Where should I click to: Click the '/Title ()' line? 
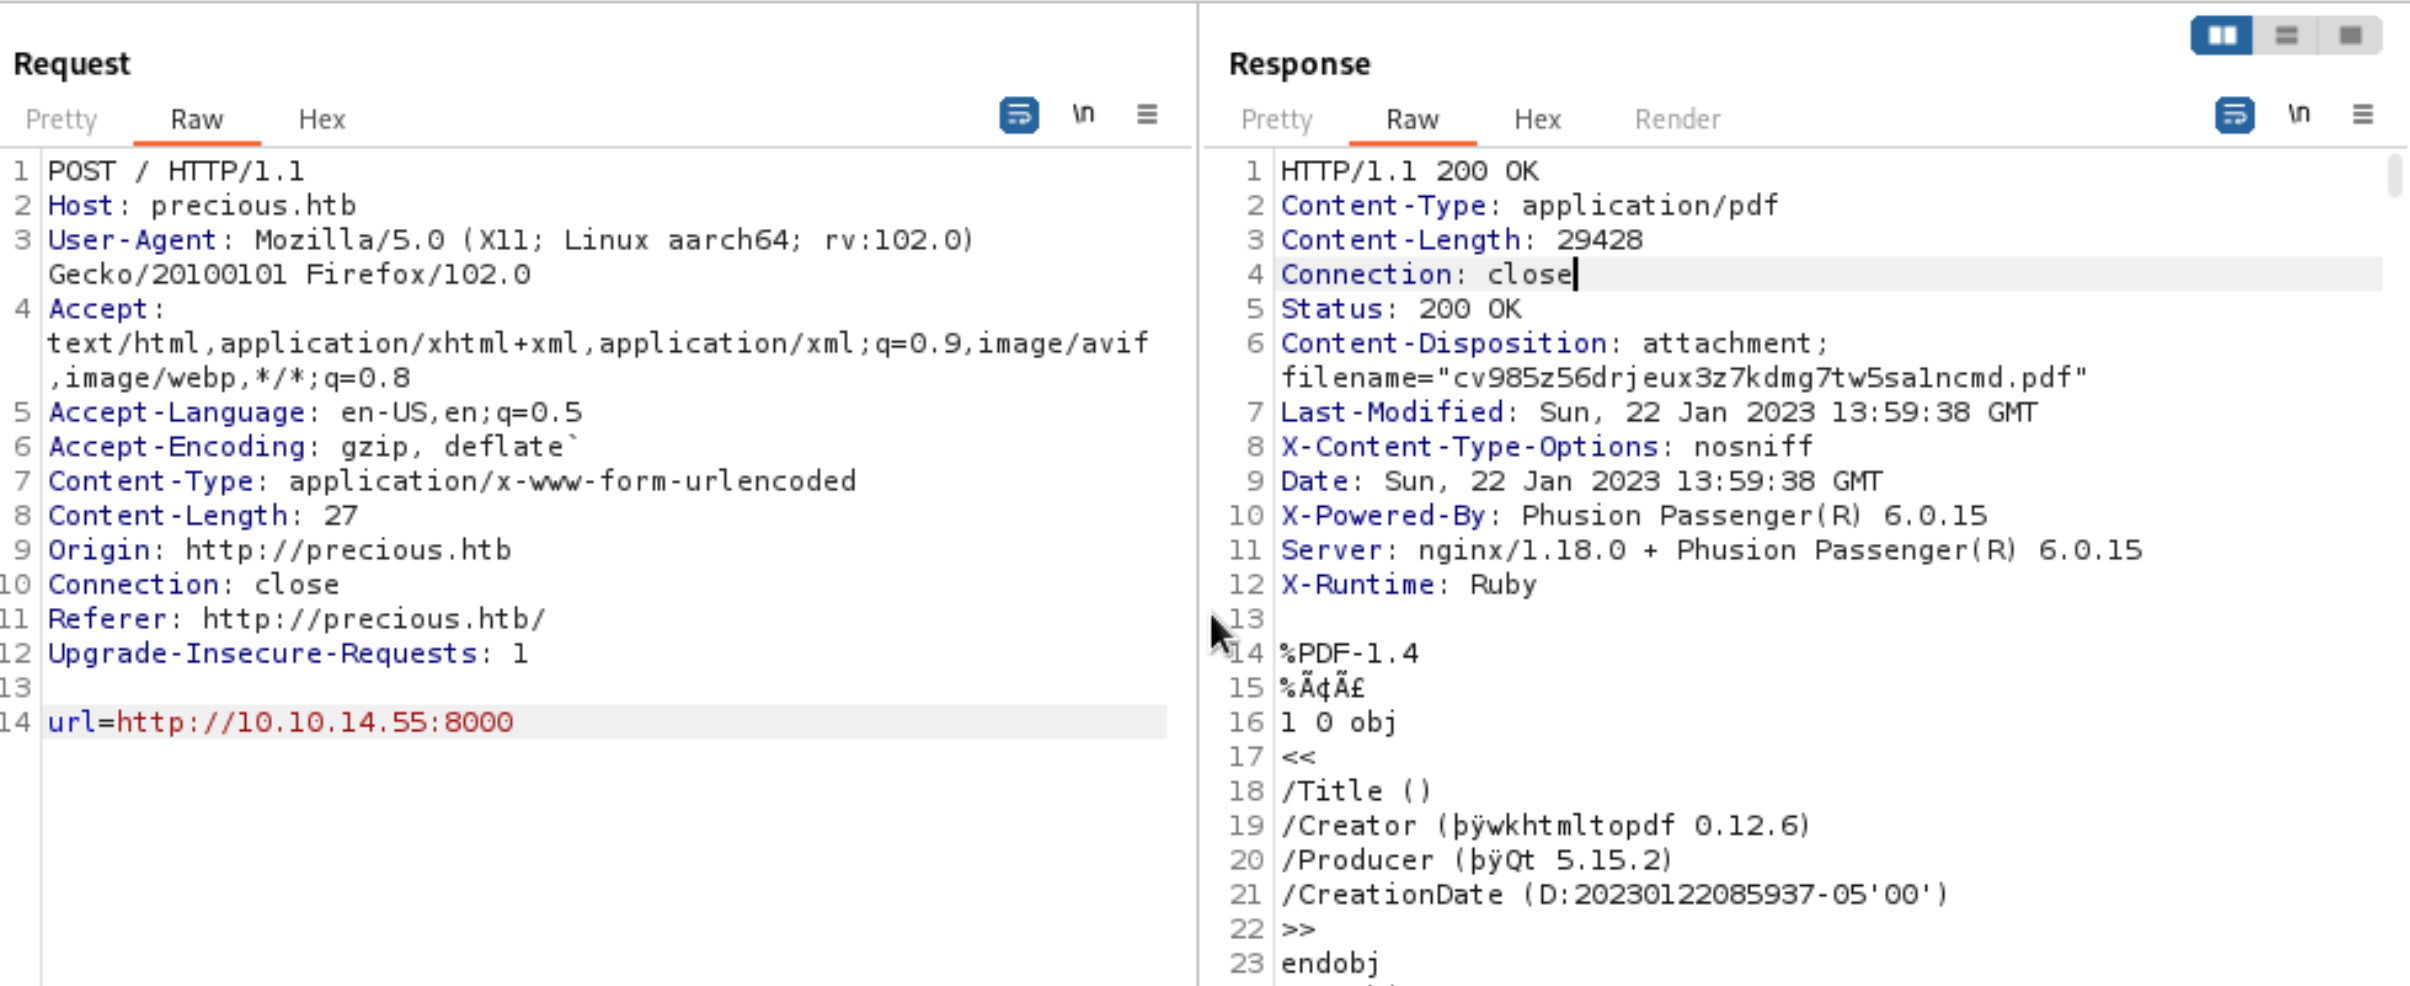point(1356,791)
